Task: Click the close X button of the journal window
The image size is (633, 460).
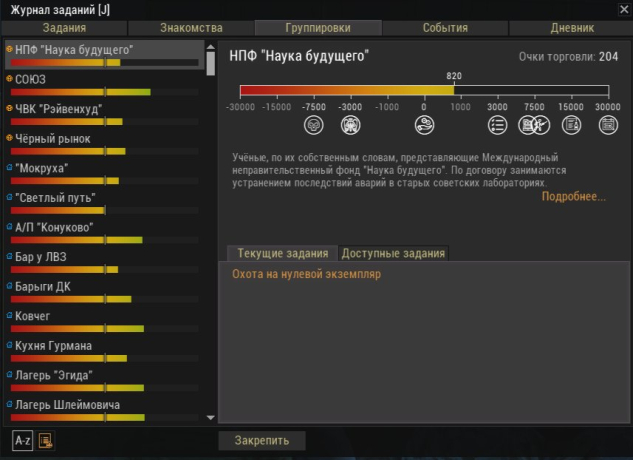Action: point(621,9)
